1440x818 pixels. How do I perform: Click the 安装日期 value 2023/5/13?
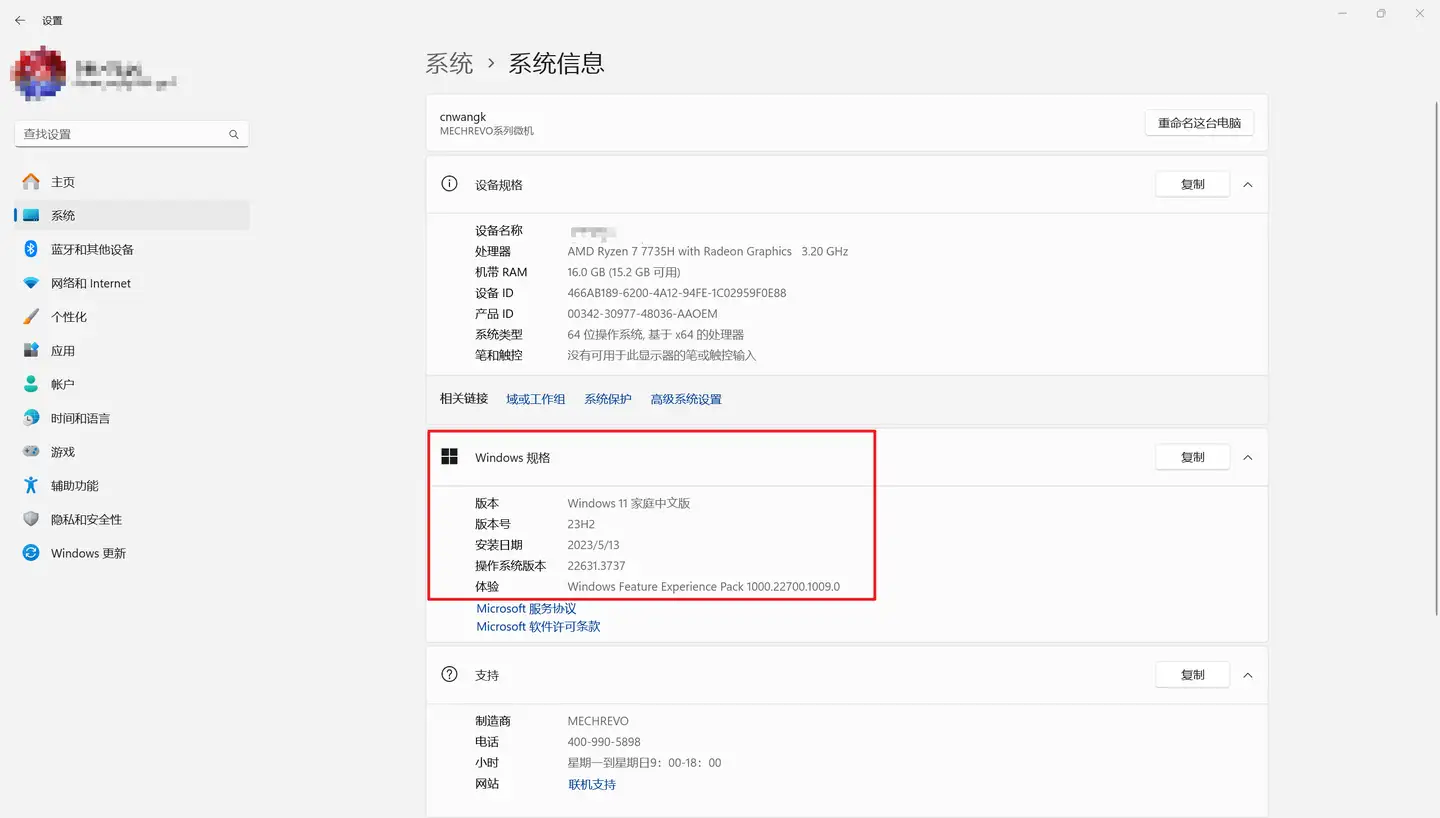(593, 545)
